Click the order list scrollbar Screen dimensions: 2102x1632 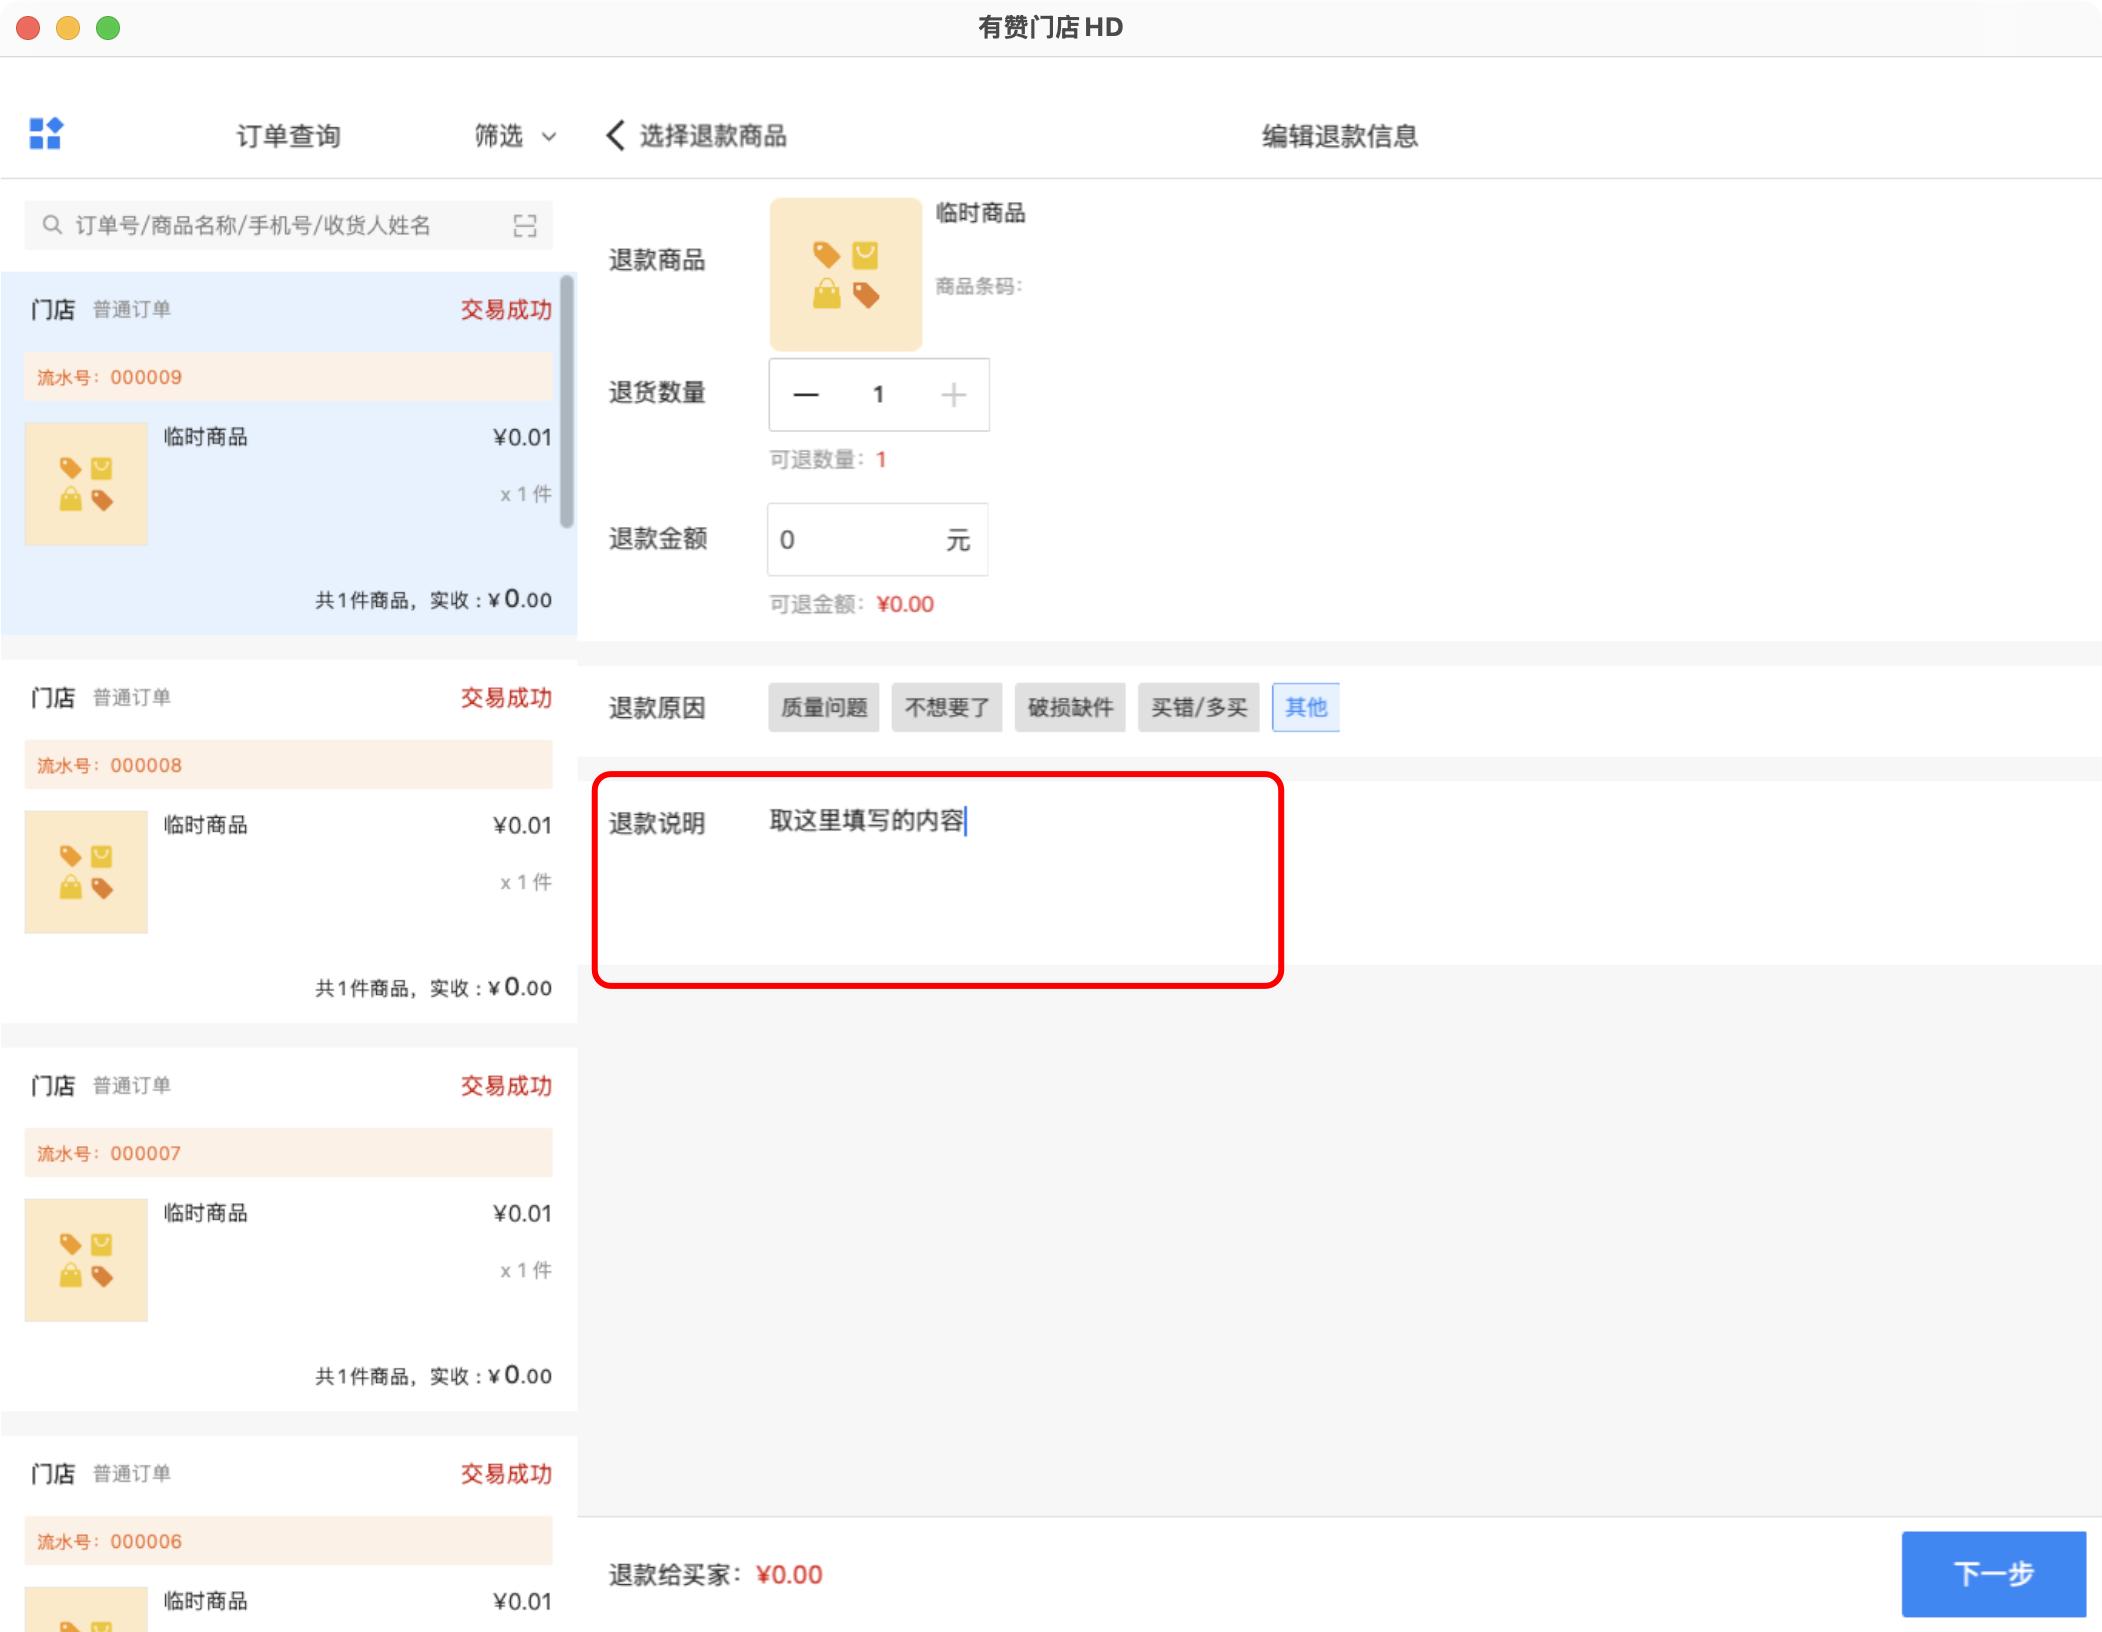(x=567, y=400)
